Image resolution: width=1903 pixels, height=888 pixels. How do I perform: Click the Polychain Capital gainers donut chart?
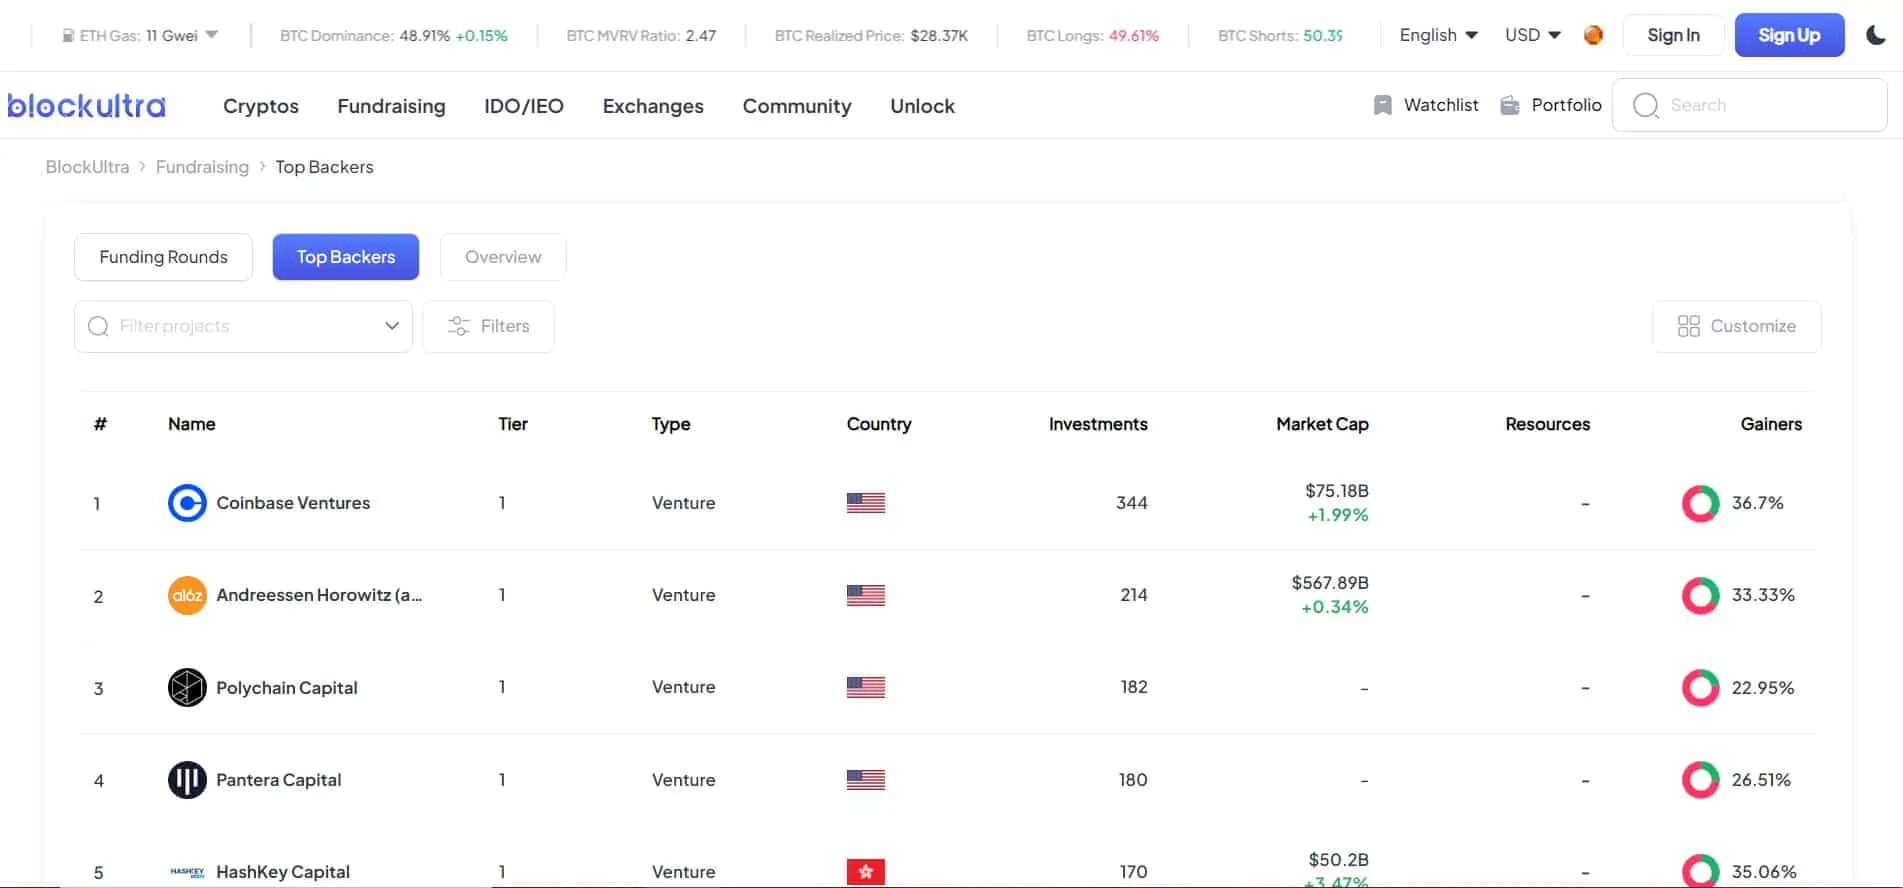1700,688
